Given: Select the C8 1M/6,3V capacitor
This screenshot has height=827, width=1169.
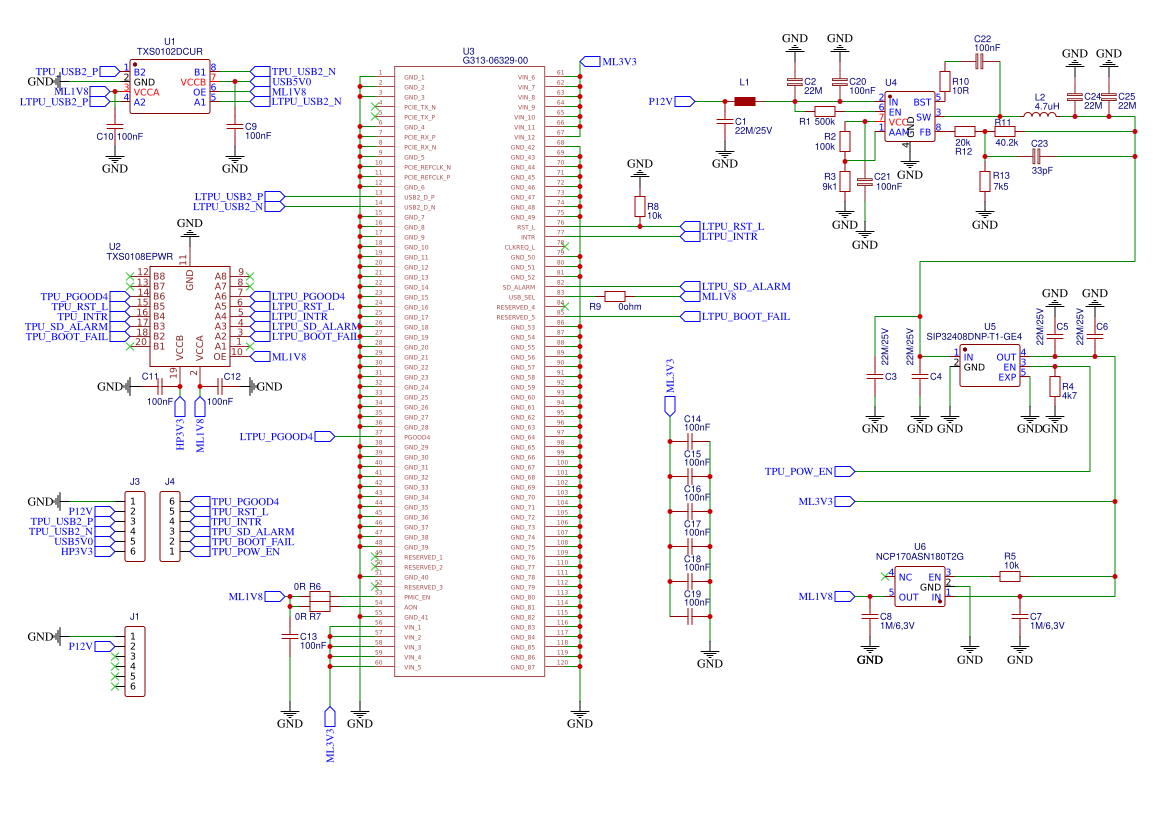Looking at the screenshot, I should (x=869, y=616).
